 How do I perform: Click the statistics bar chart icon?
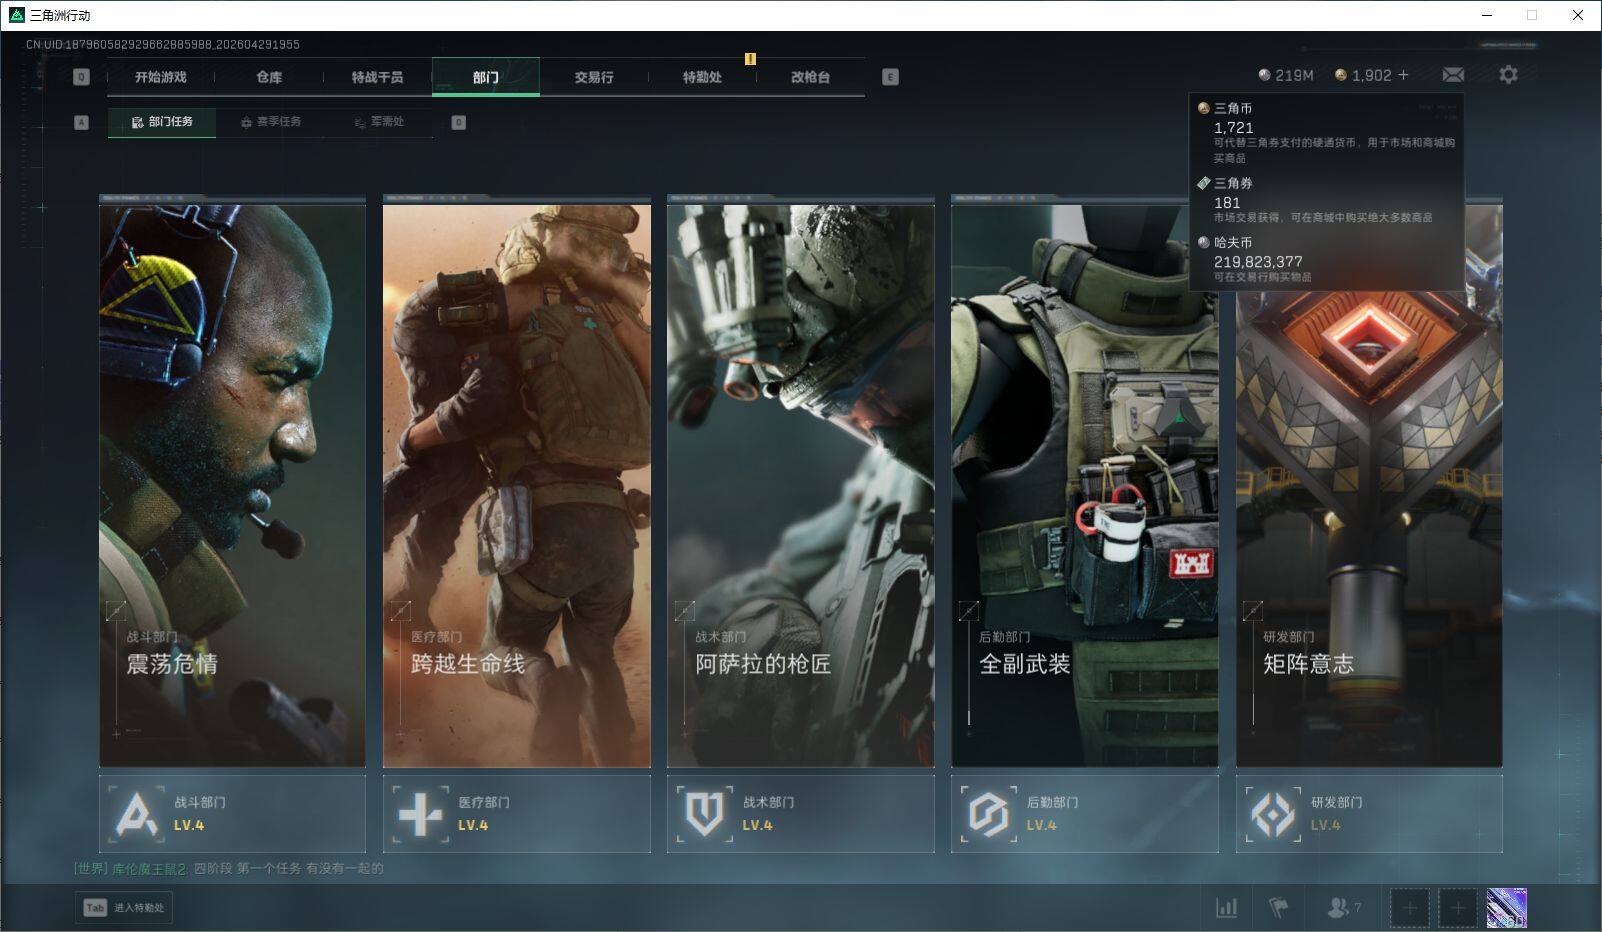(1226, 908)
